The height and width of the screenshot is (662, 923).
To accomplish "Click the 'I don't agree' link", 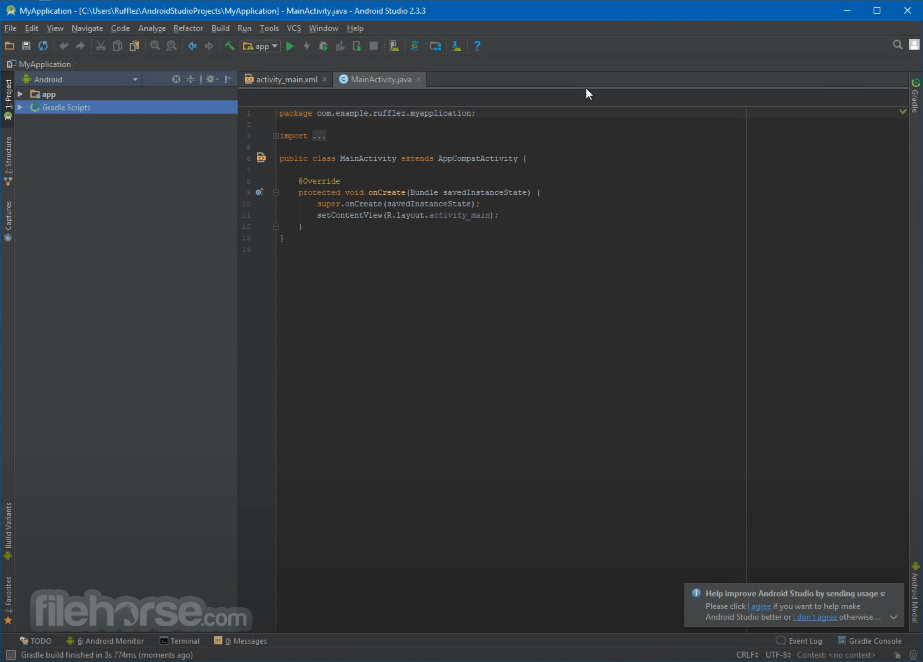I will pos(815,617).
